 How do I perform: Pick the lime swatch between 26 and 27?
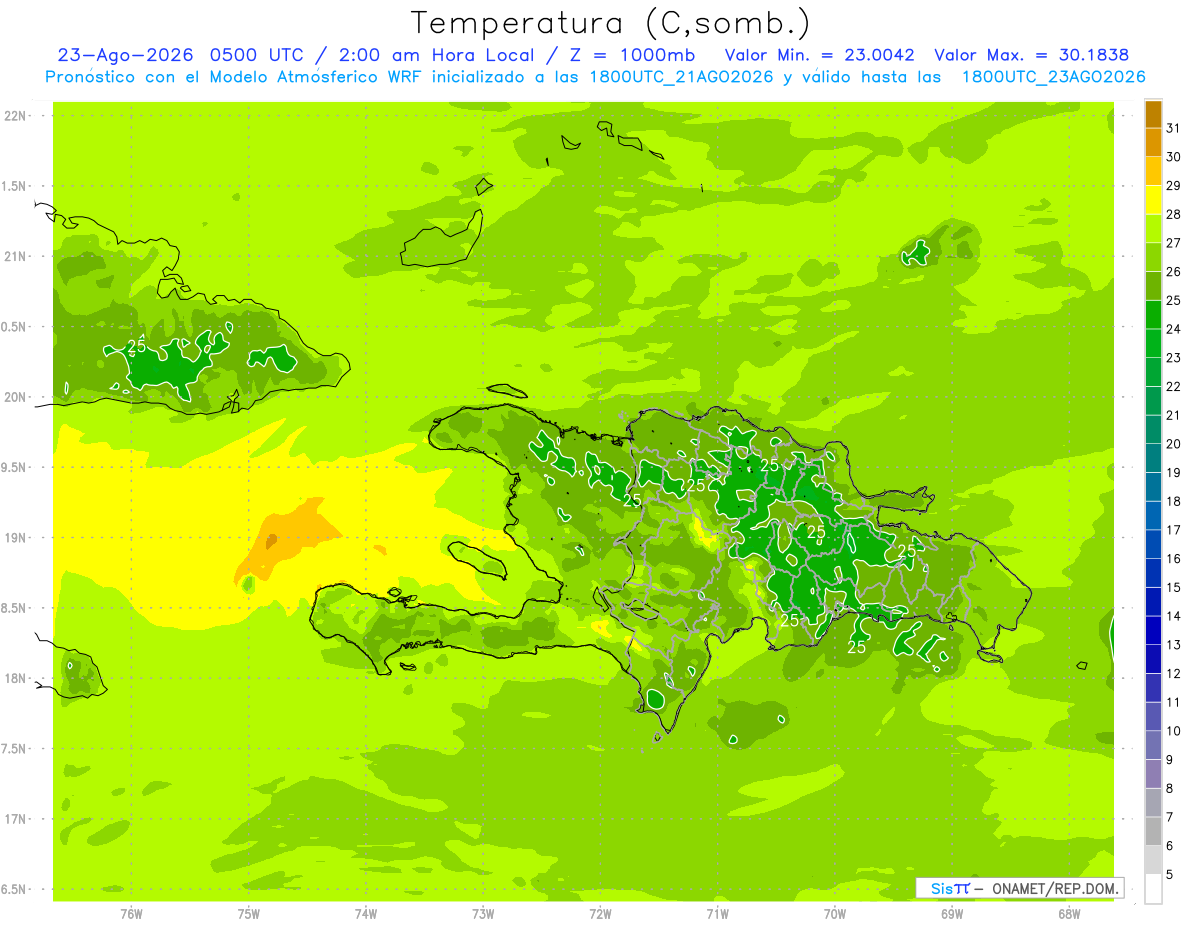[x=1153, y=257]
